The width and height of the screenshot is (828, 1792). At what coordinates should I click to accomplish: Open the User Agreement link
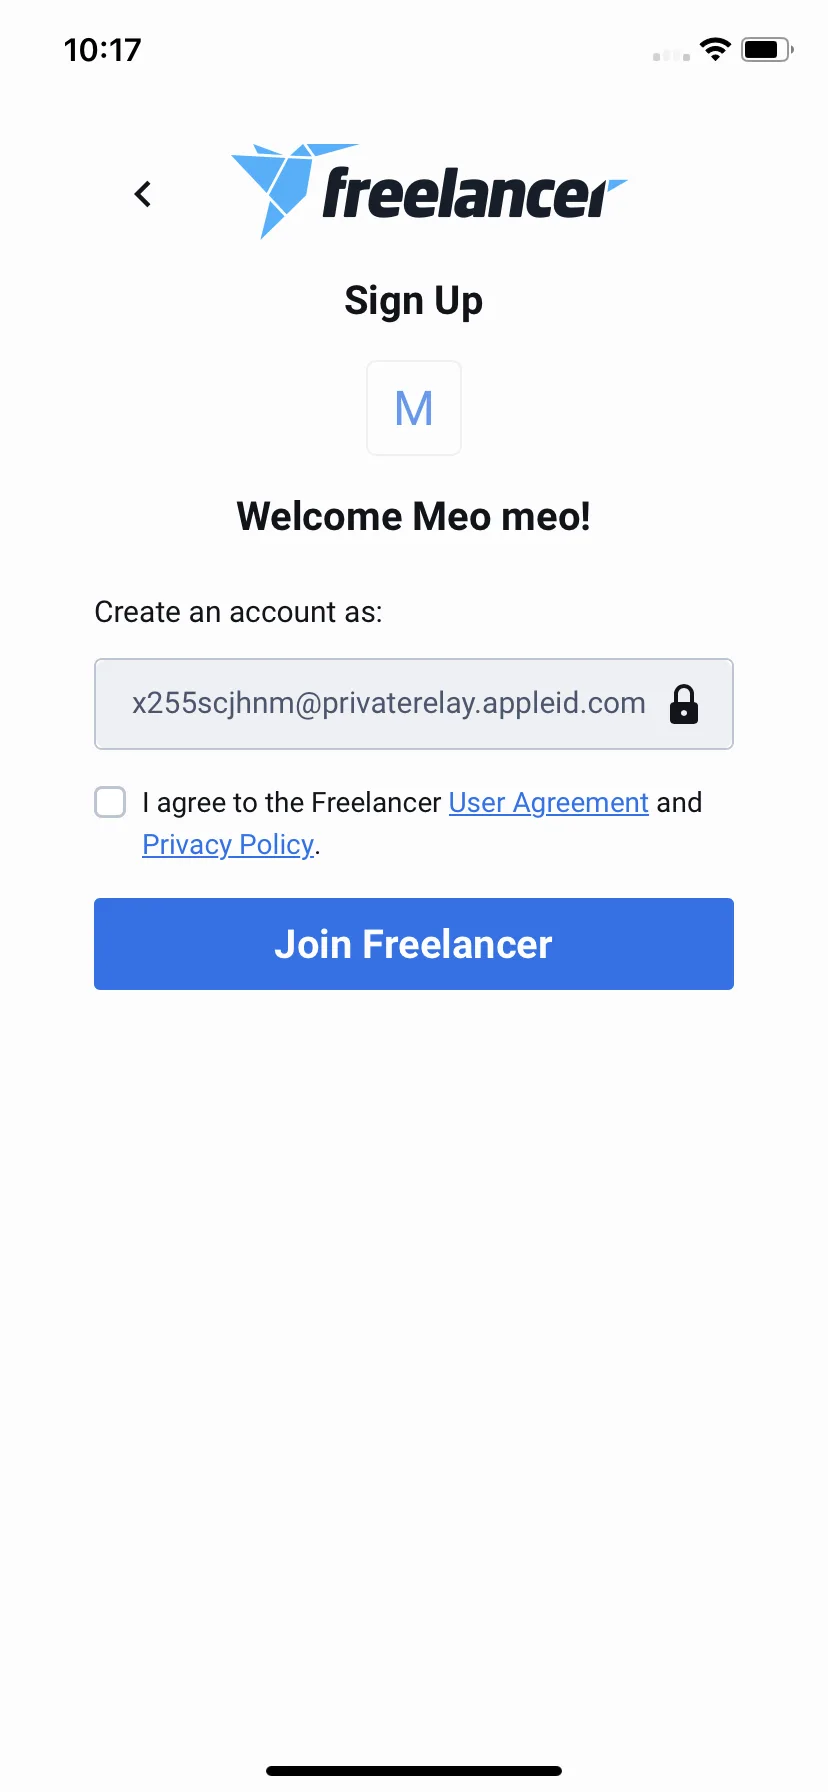(x=549, y=802)
